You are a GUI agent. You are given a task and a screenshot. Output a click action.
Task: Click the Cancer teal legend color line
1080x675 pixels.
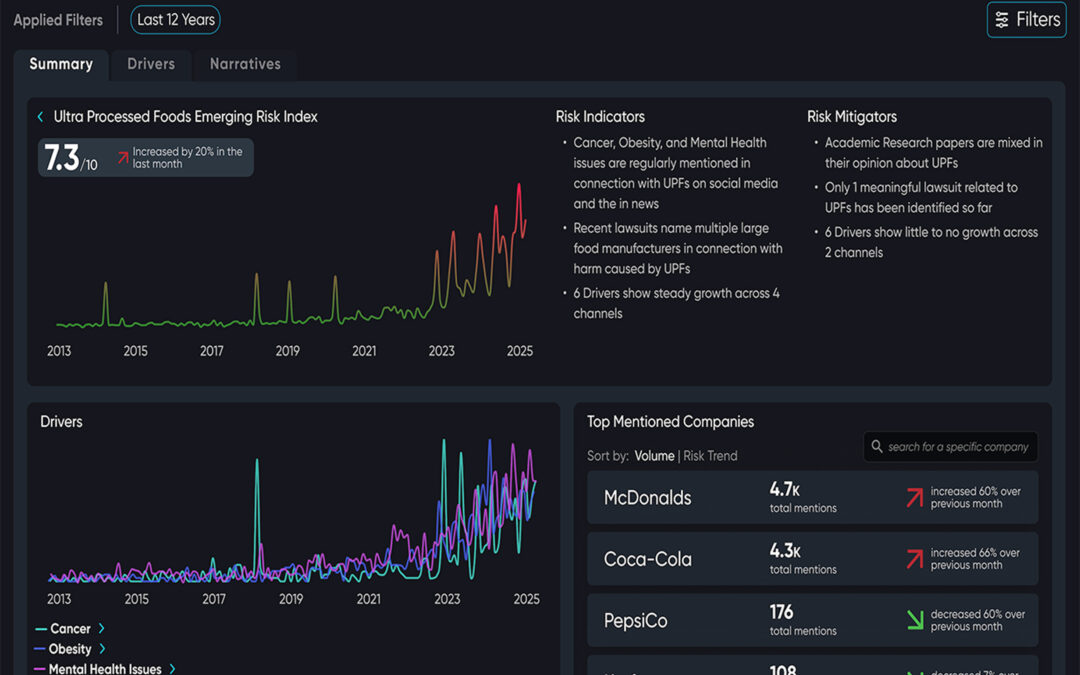click(41, 629)
